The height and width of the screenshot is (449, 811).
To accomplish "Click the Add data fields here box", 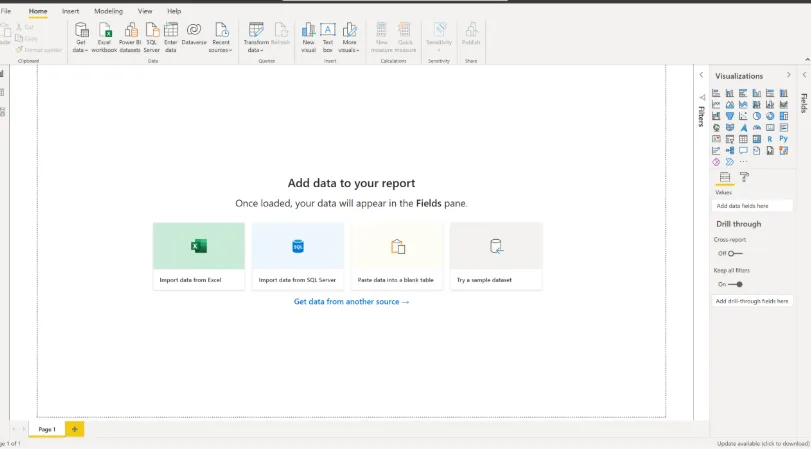I will click(752, 206).
